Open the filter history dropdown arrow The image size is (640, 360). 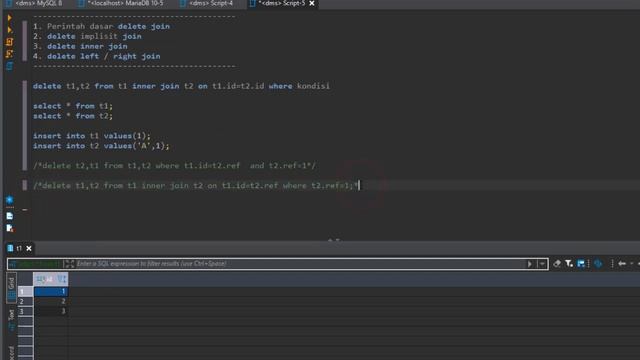coord(542,264)
